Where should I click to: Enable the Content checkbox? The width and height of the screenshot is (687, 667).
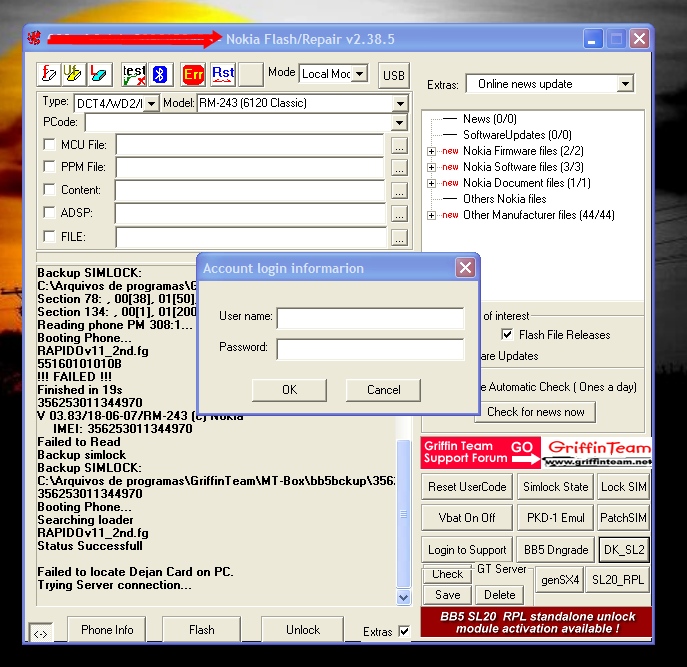tap(50, 189)
